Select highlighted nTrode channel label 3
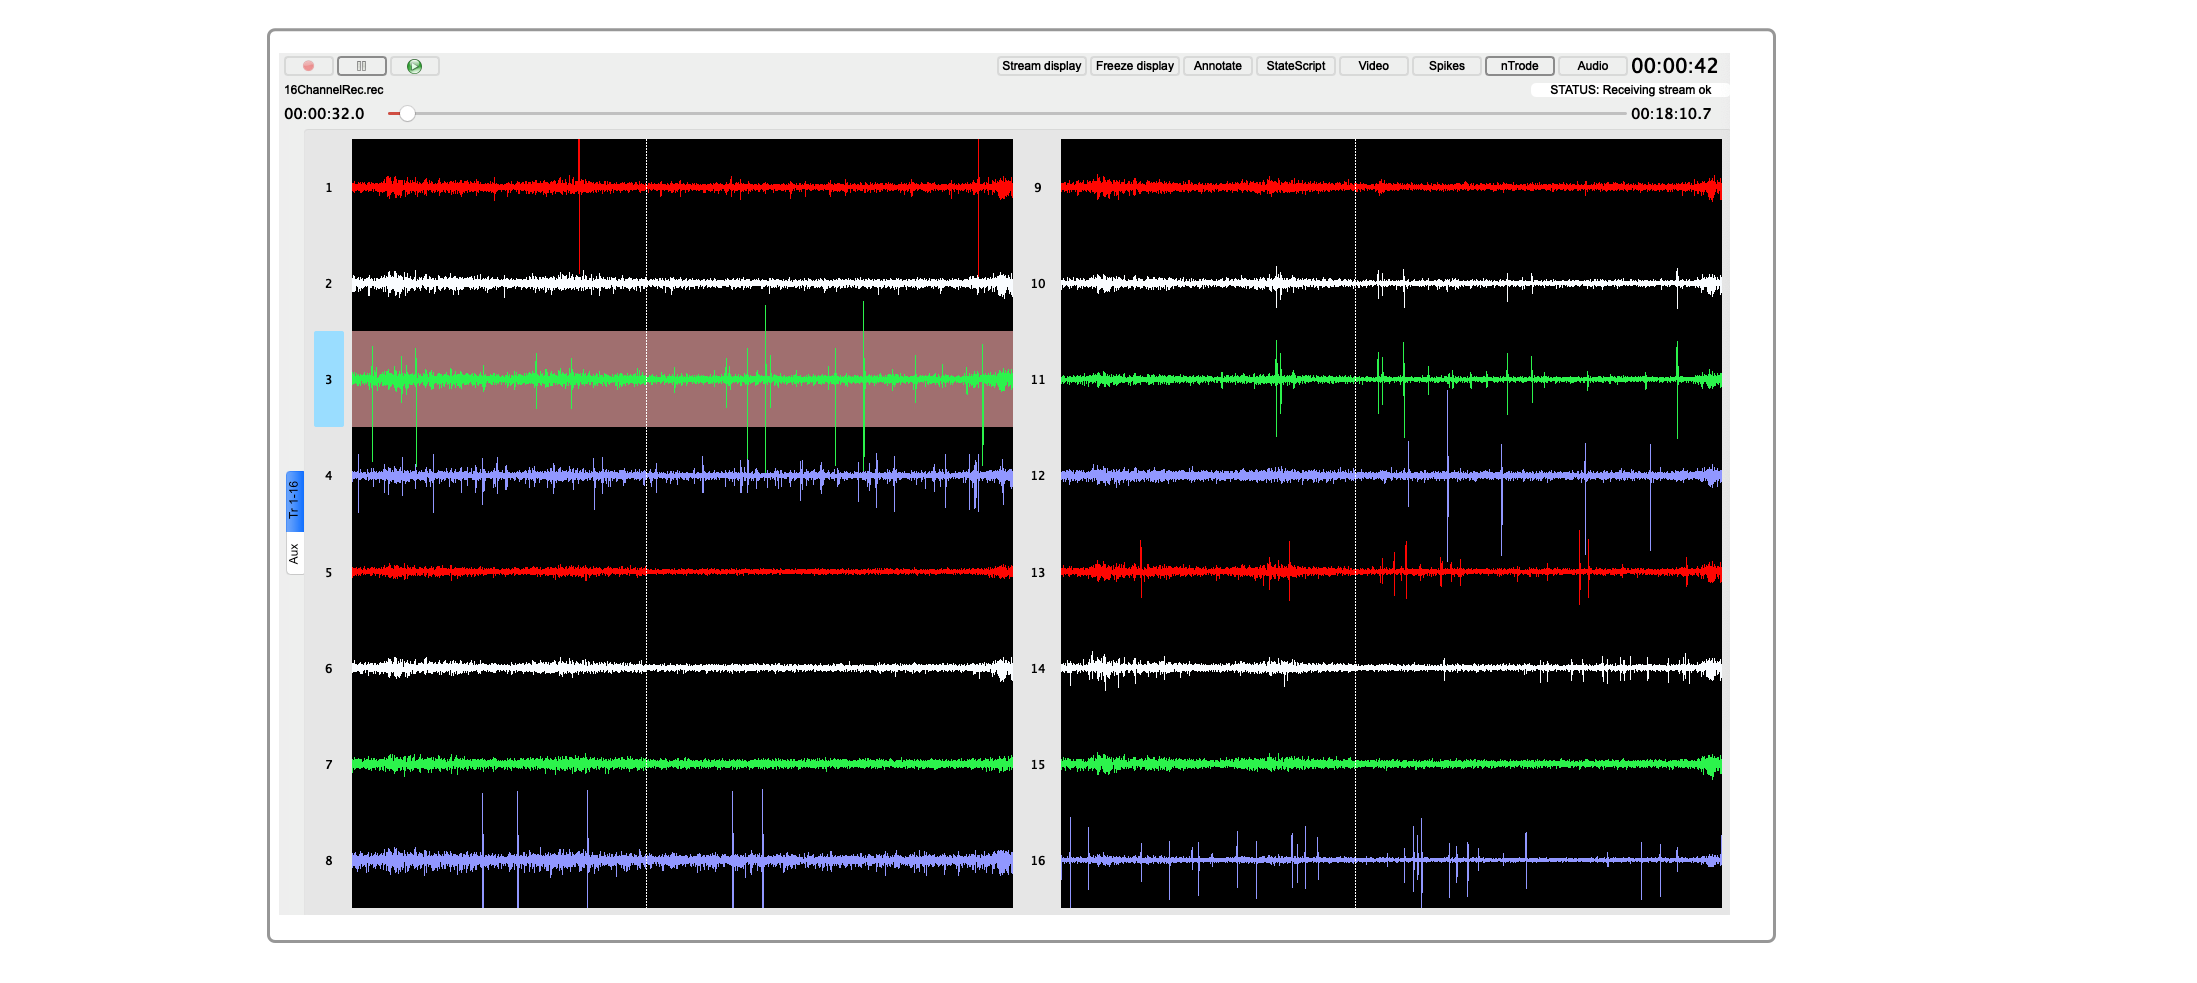 (328, 379)
